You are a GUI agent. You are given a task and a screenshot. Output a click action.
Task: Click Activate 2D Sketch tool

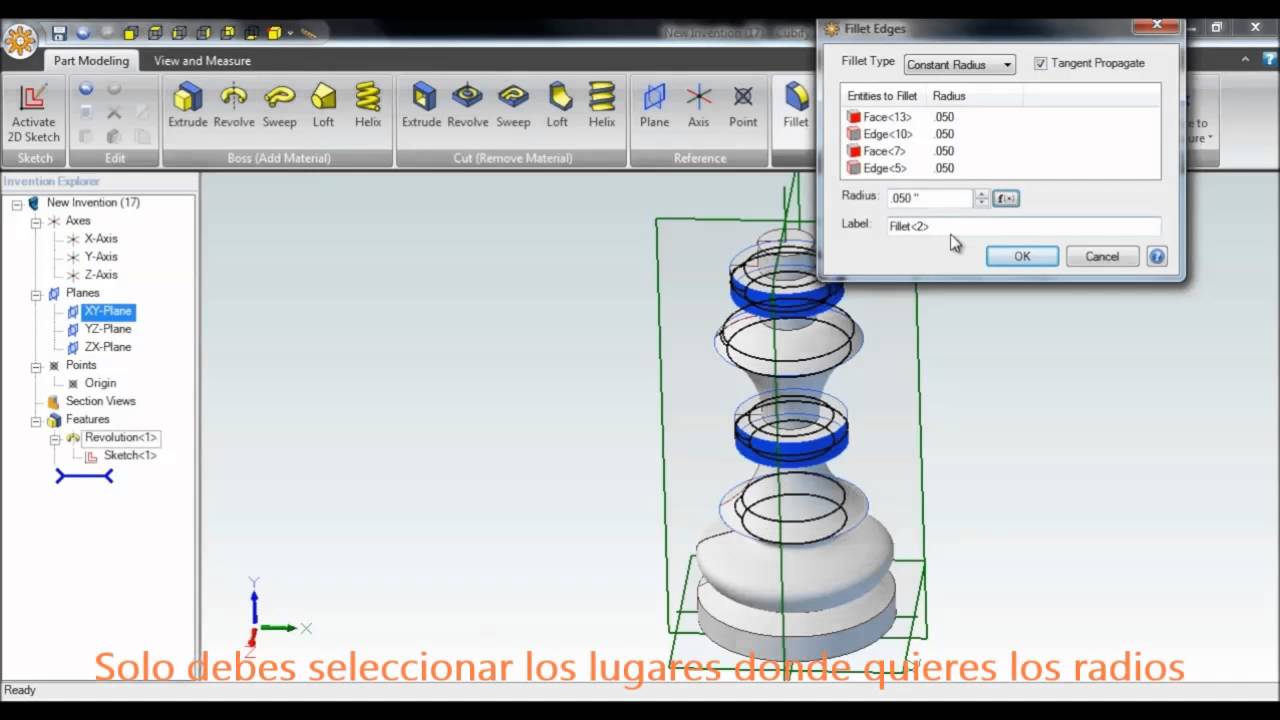coord(34,113)
